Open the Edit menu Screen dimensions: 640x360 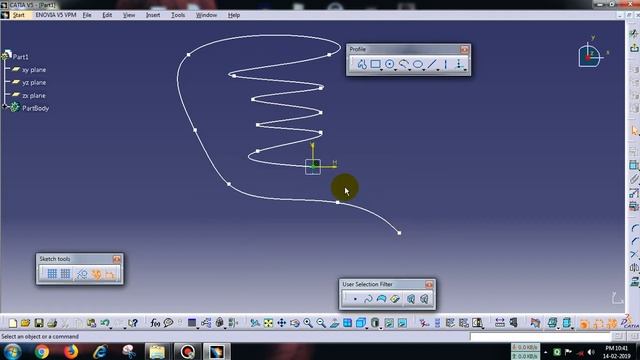click(x=107, y=15)
